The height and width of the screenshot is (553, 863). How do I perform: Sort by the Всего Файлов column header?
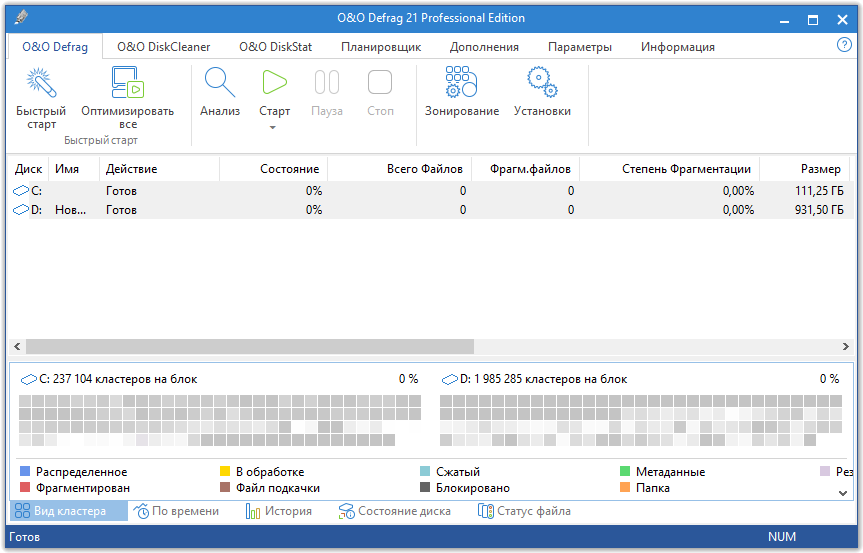(400, 169)
